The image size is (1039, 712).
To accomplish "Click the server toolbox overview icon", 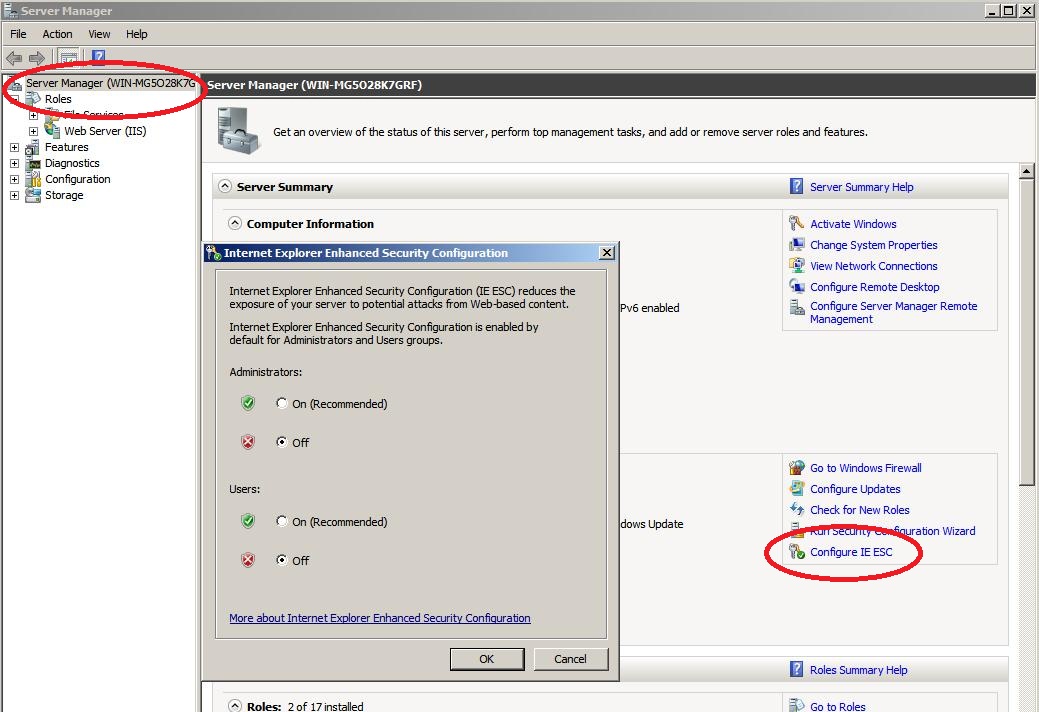I will 237,131.
